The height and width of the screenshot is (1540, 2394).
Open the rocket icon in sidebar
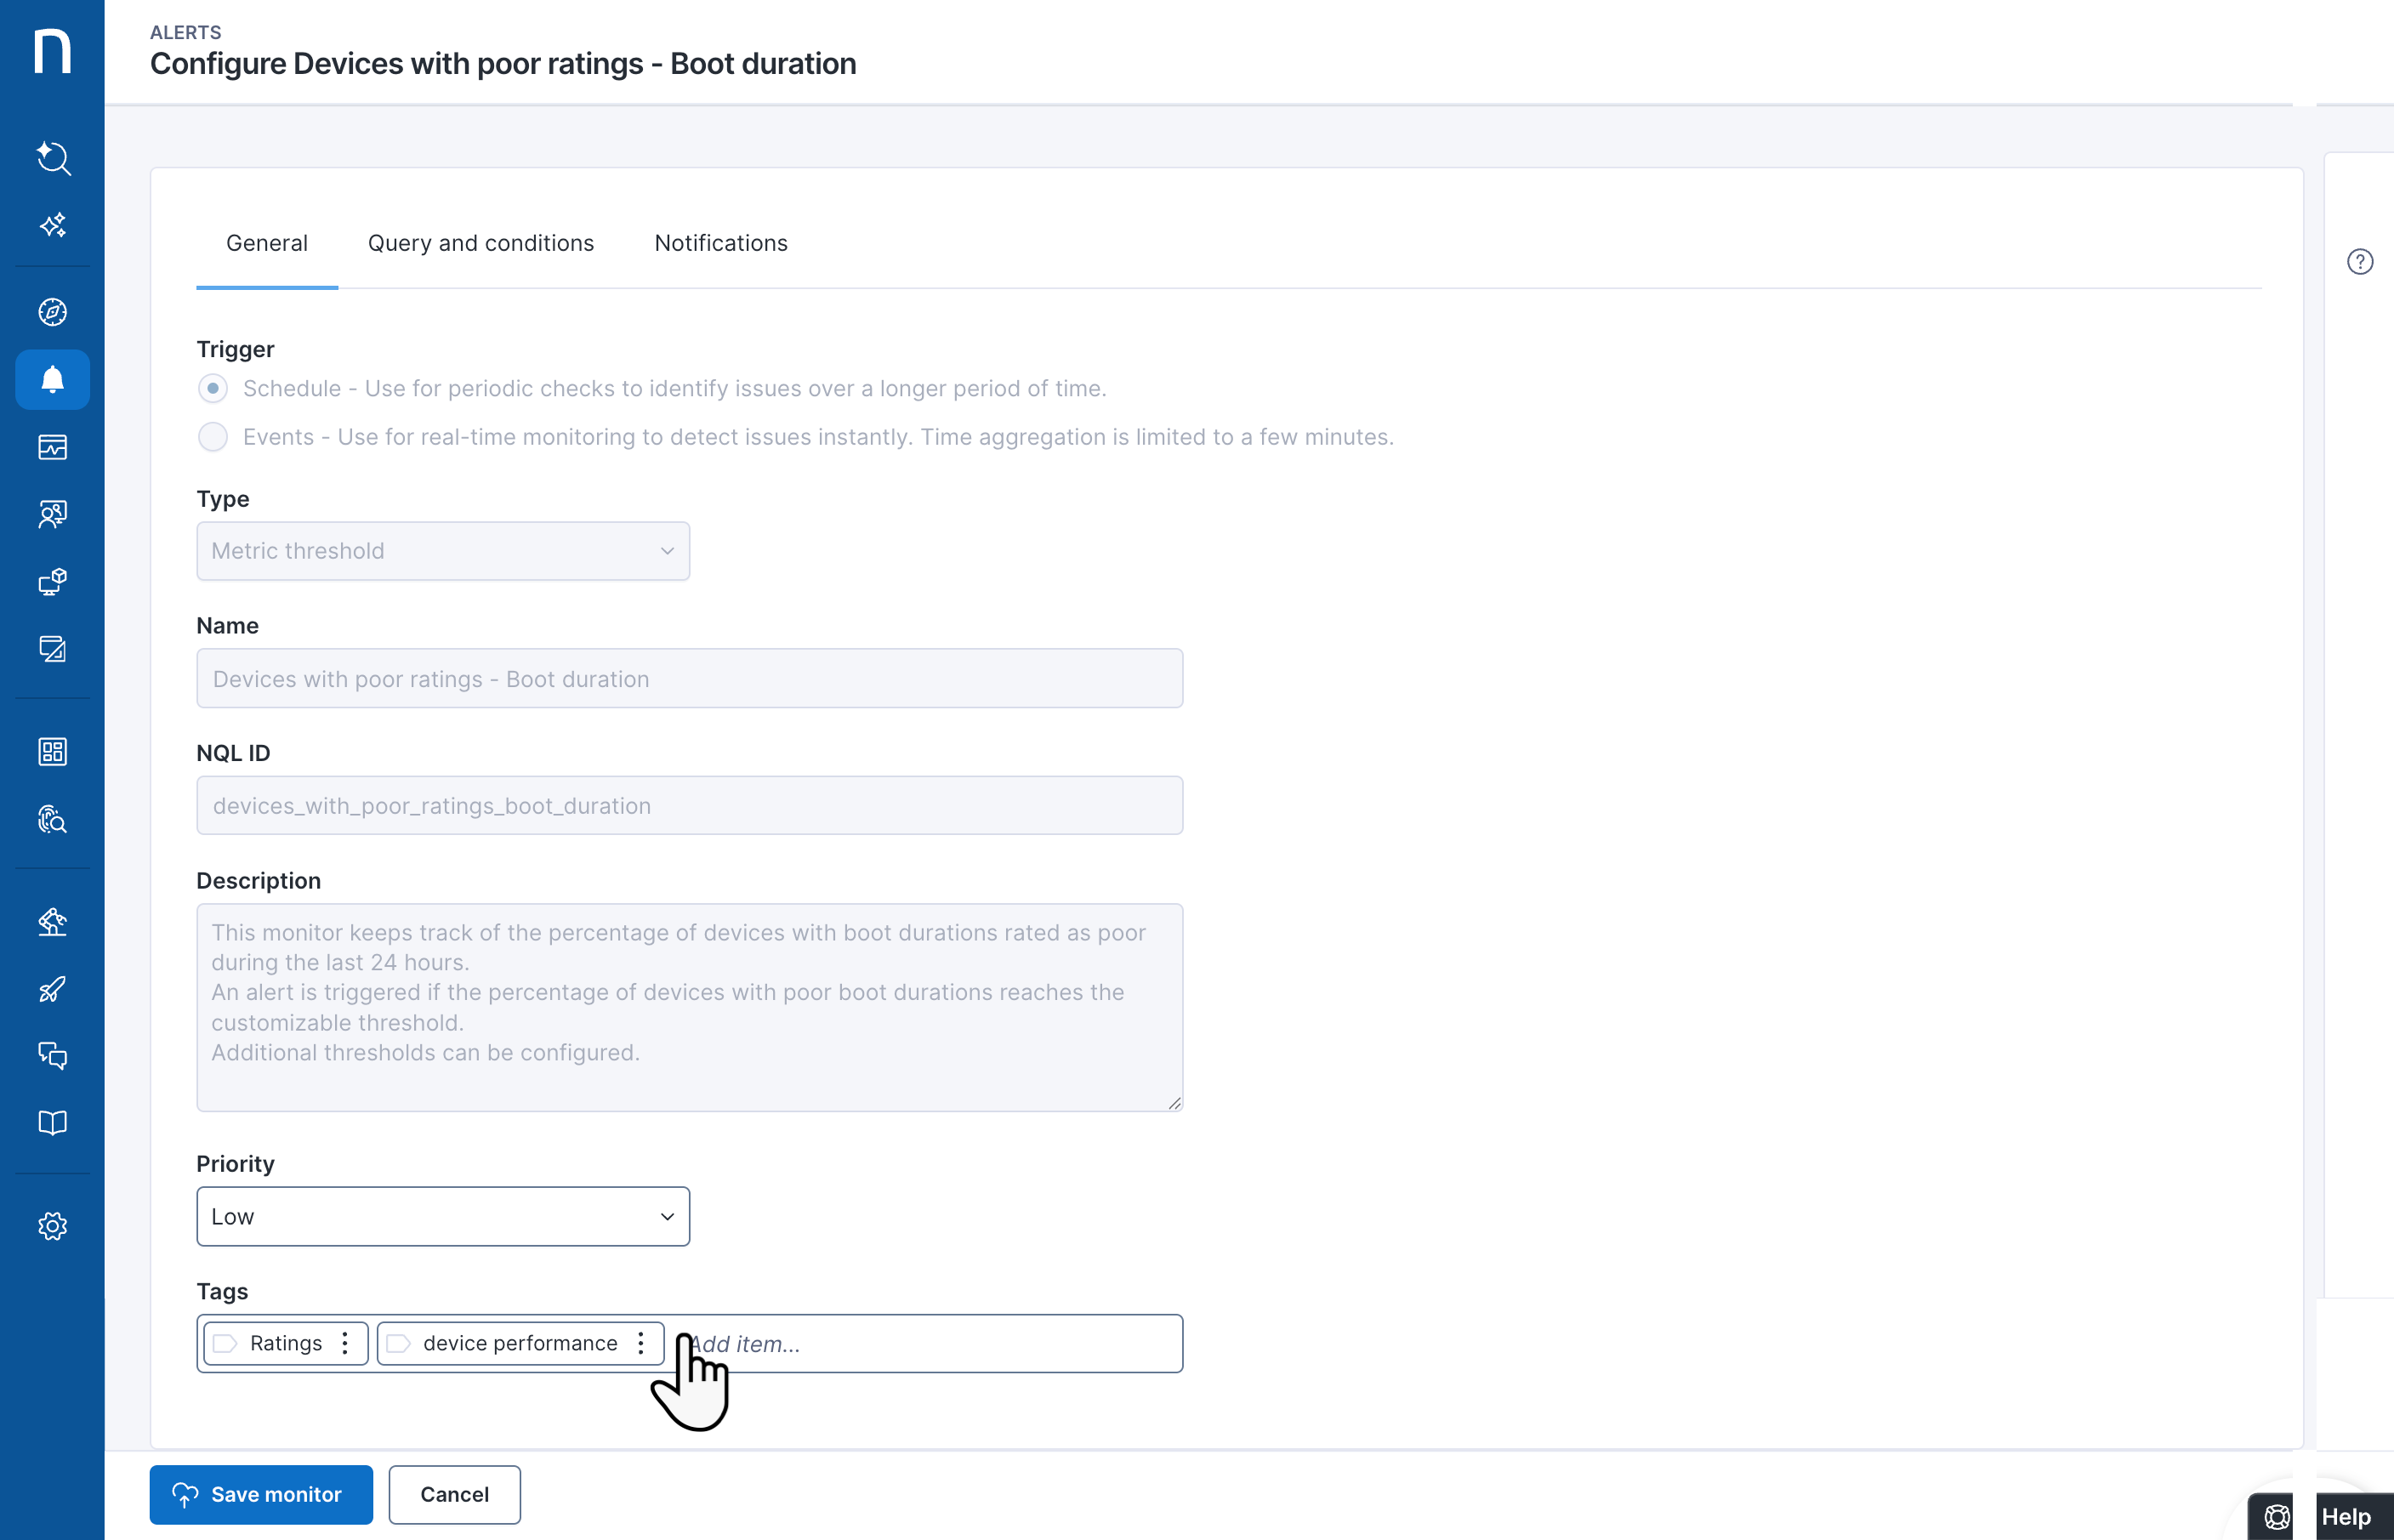[x=52, y=989]
